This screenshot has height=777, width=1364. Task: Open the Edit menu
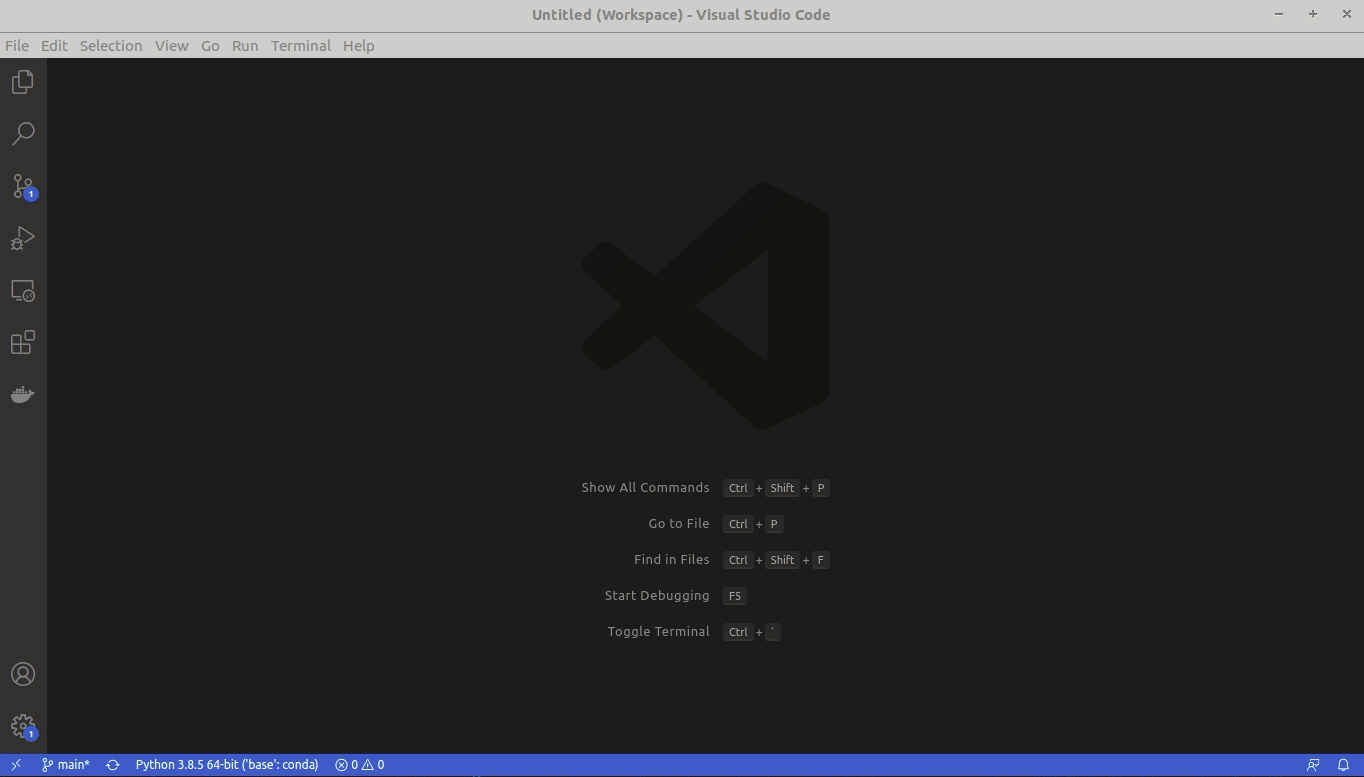click(54, 46)
